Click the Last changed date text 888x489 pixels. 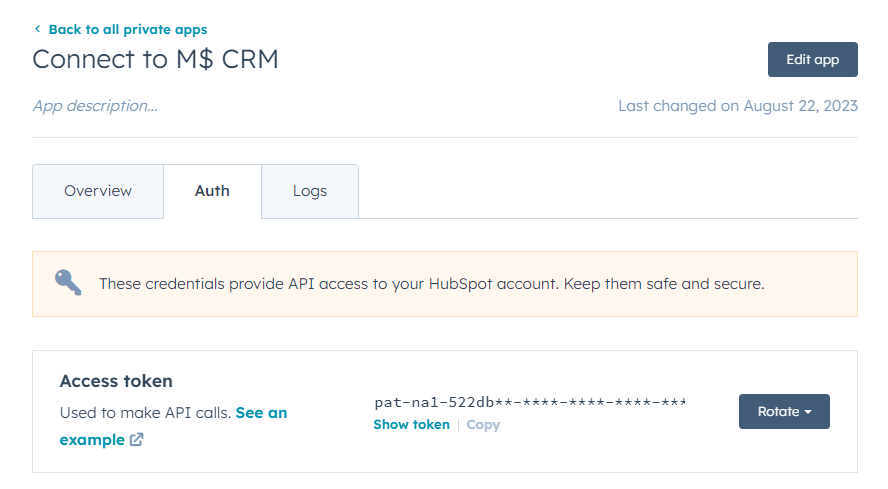[x=737, y=106]
